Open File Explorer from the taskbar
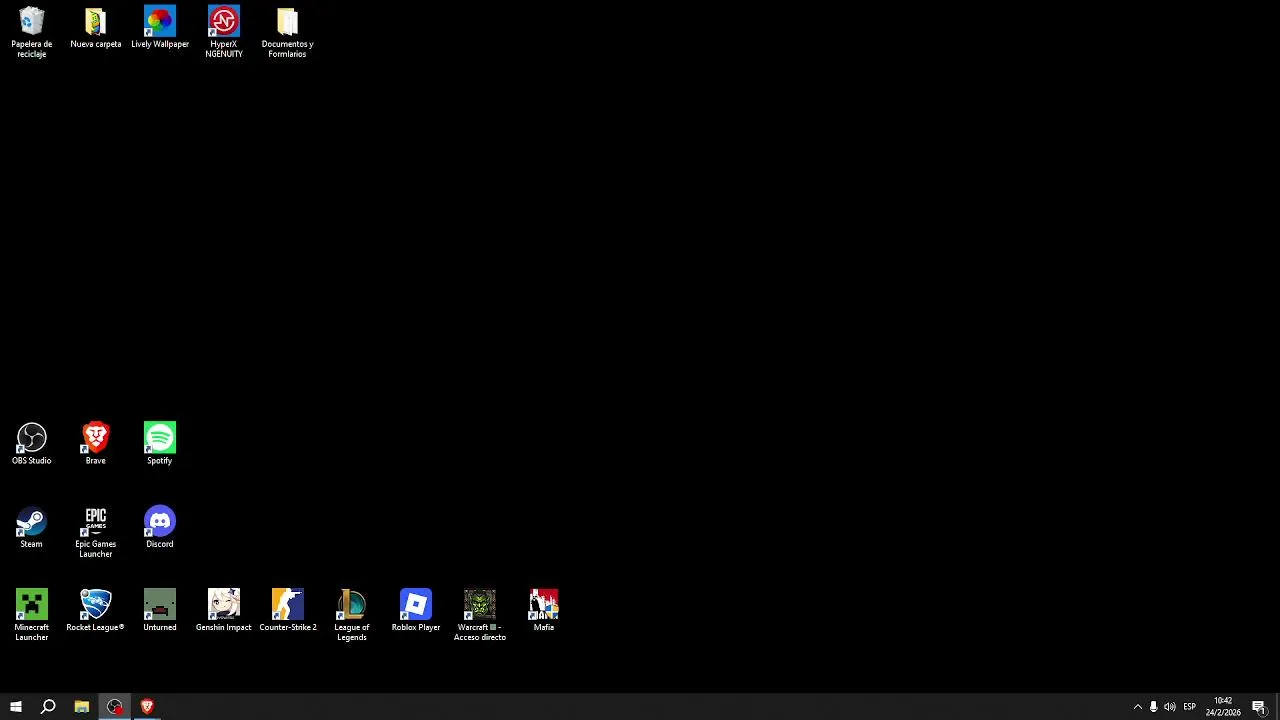 (x=82, y=707)
